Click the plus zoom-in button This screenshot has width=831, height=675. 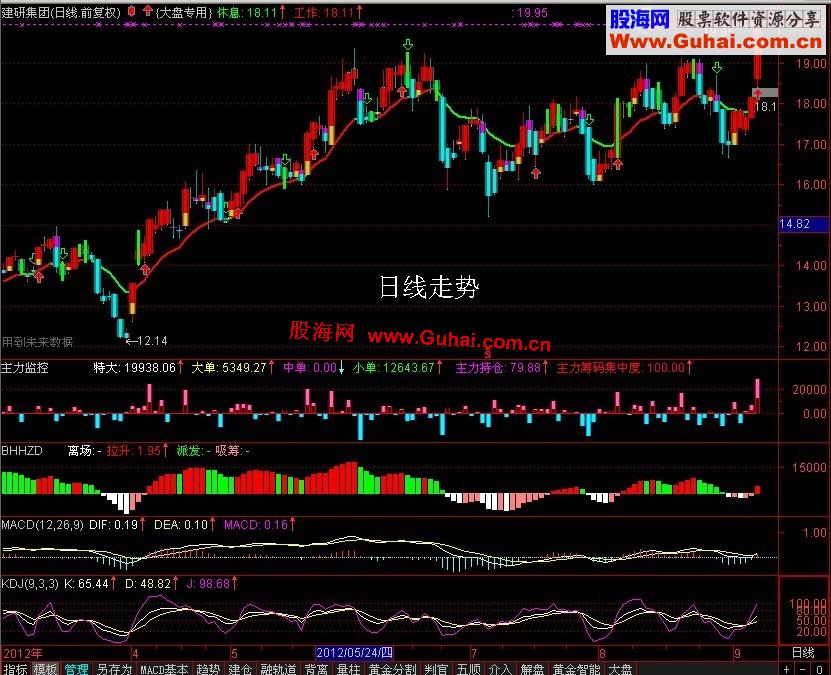(x=787, y=669)
